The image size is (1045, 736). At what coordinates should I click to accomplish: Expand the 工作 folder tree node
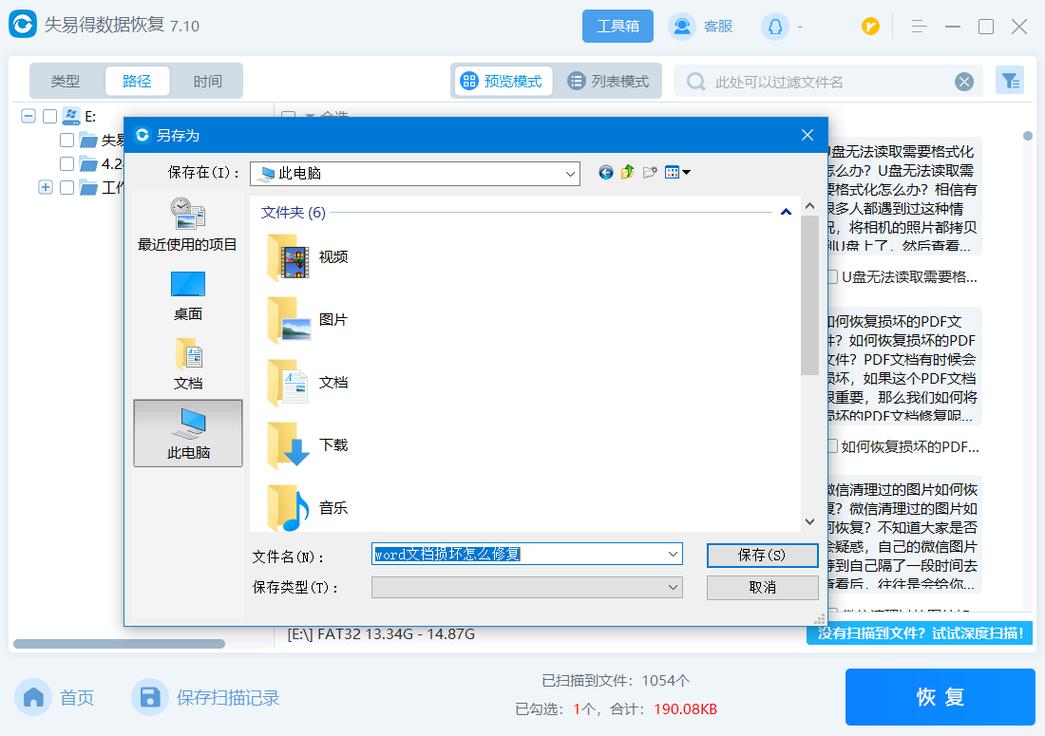click(45, 187)
